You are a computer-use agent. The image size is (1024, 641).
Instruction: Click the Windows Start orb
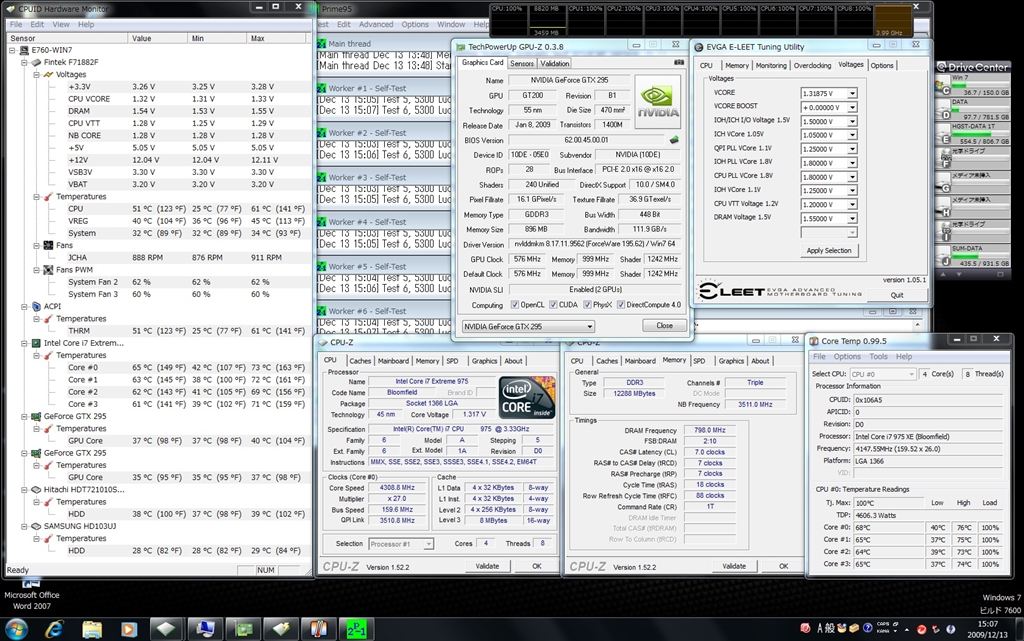tap(18, 628)
